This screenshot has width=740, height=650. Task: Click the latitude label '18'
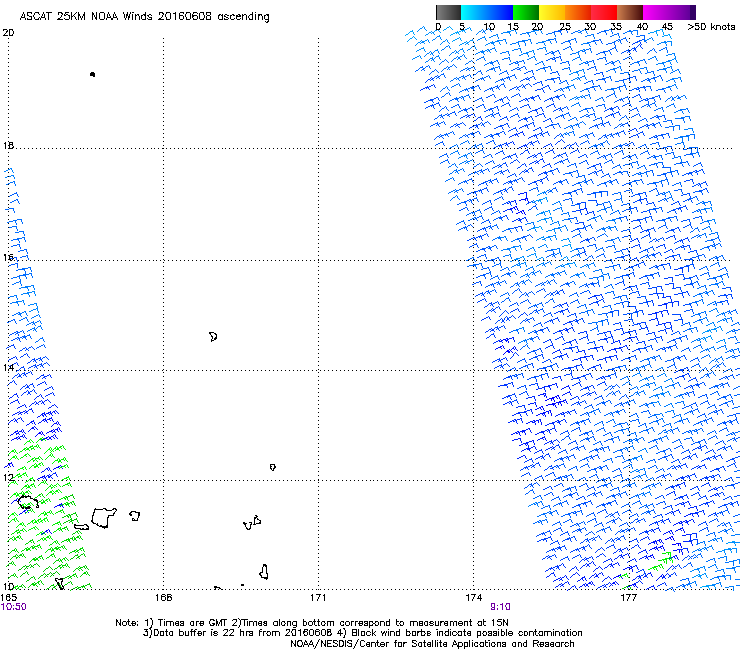point(8,145)
